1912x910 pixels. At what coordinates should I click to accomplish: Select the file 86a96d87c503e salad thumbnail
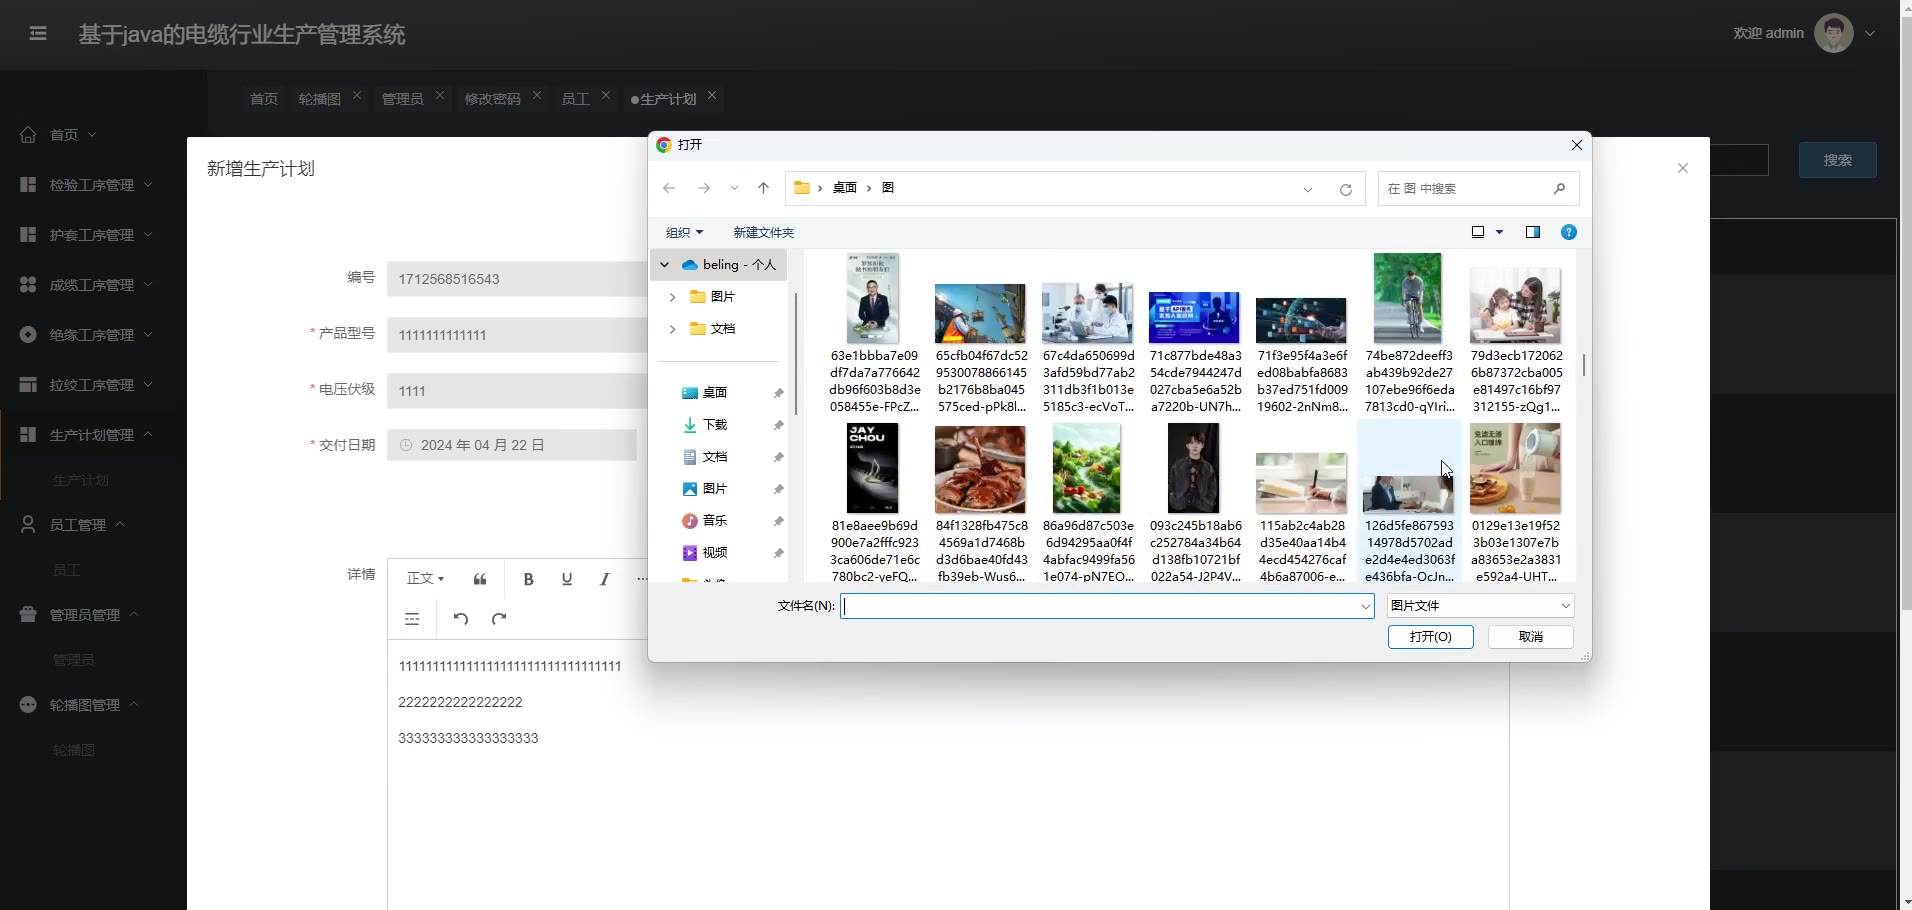(x=1087, y=469)
